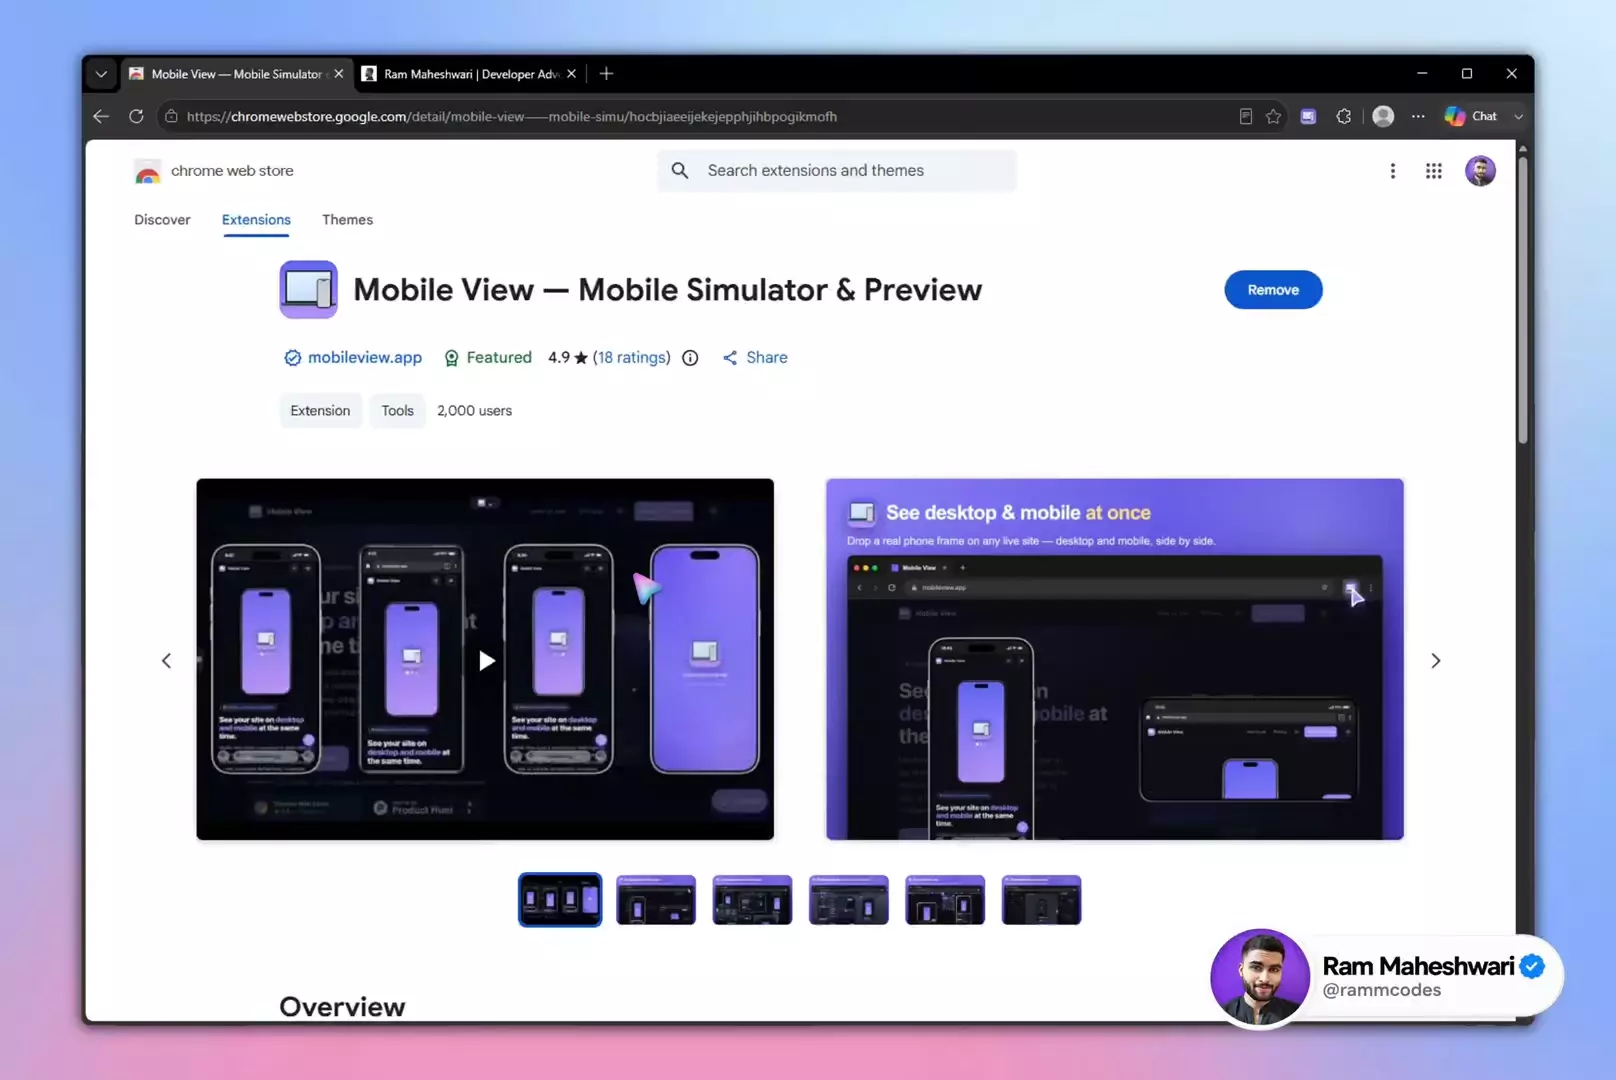The width and height of the screenshot is (1616, 1080).
Task: Select the Extensions tab
Action: click(x=256, y=220)
